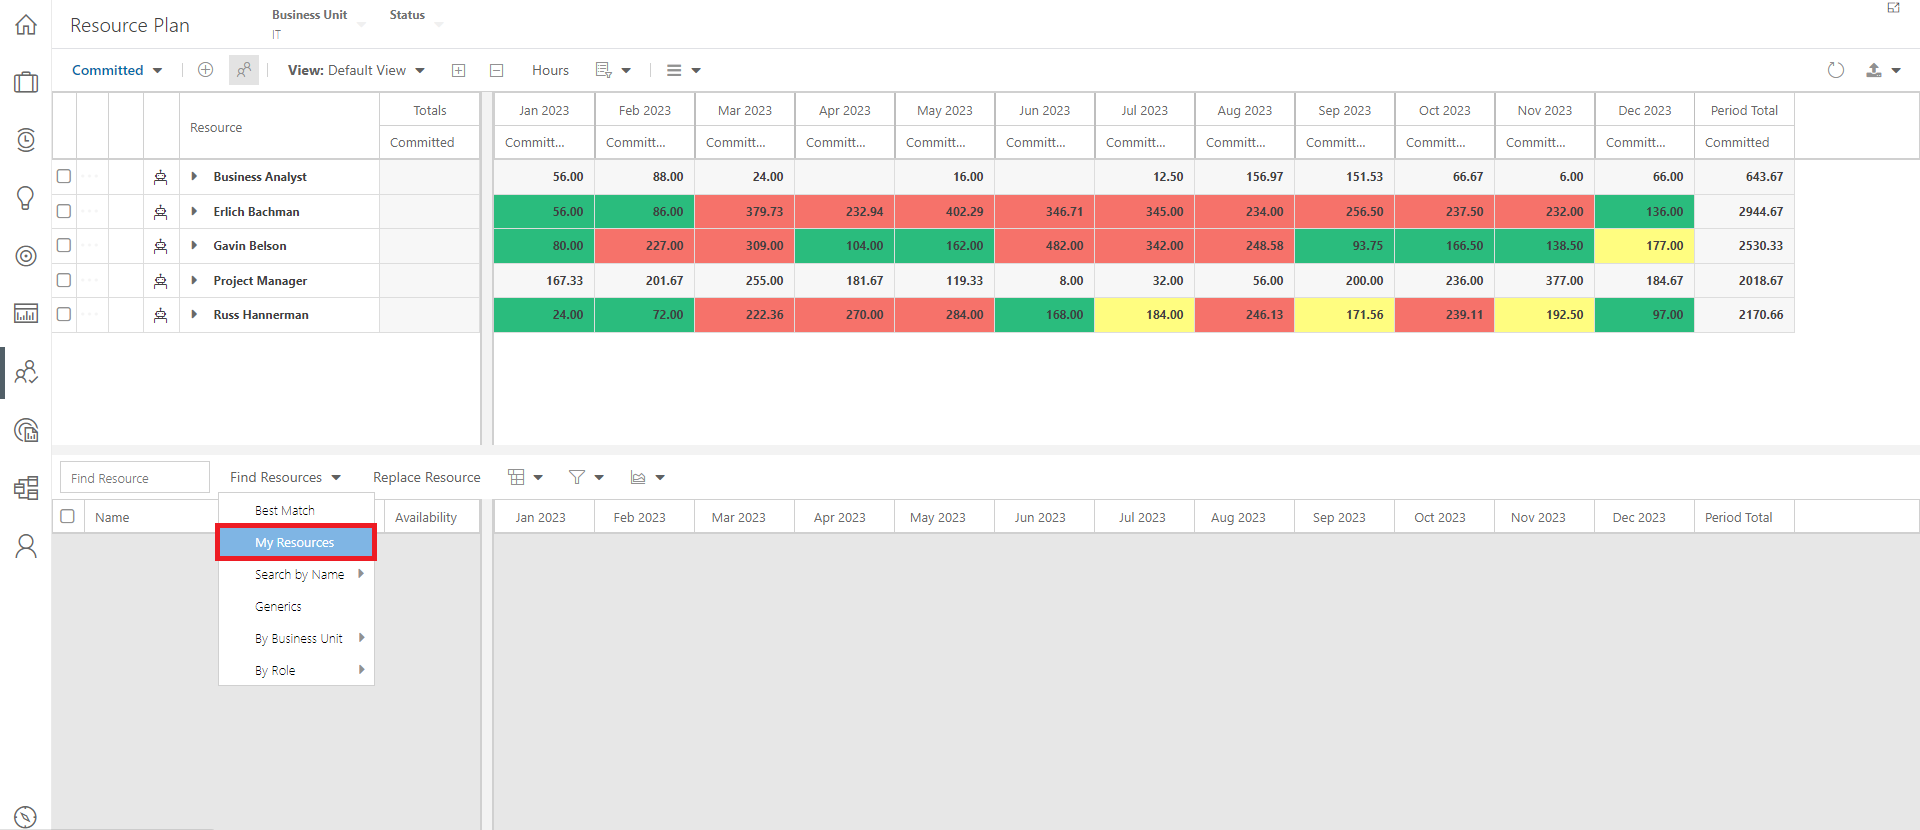
Task: Toggle the Name column select-all checkbox
Action: 68,516
